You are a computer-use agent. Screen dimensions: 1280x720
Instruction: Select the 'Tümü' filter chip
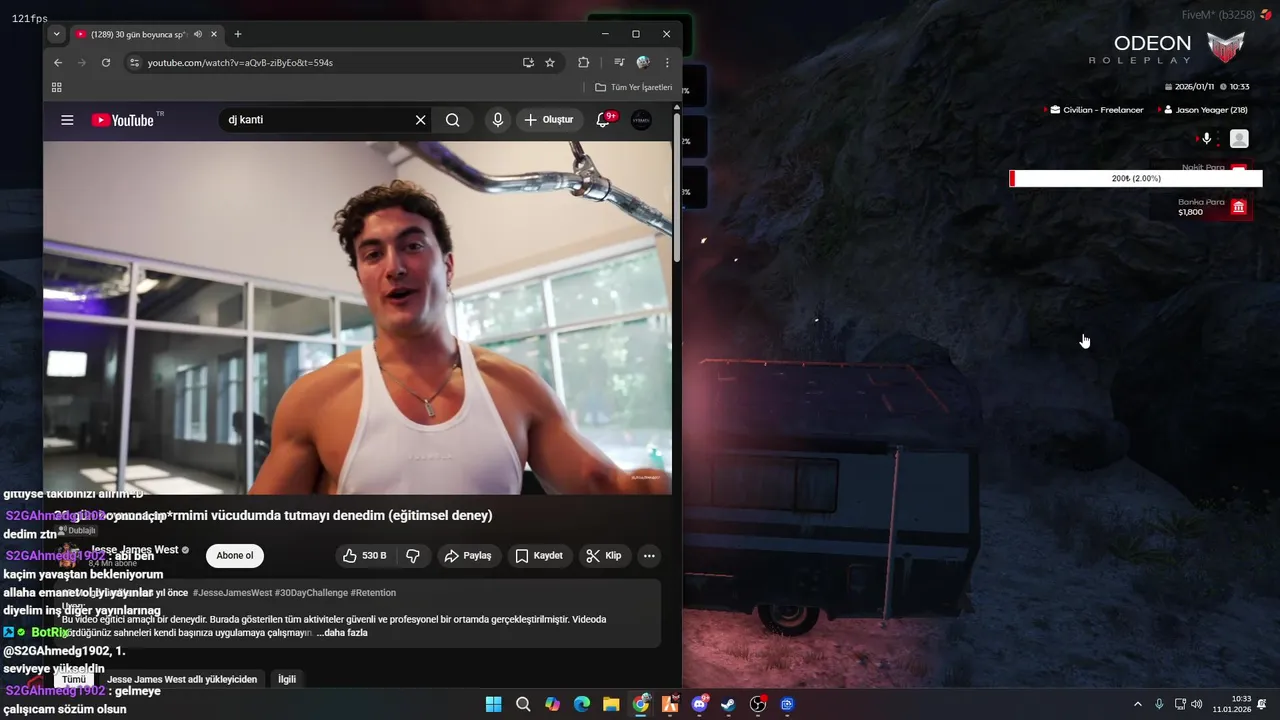74,679
